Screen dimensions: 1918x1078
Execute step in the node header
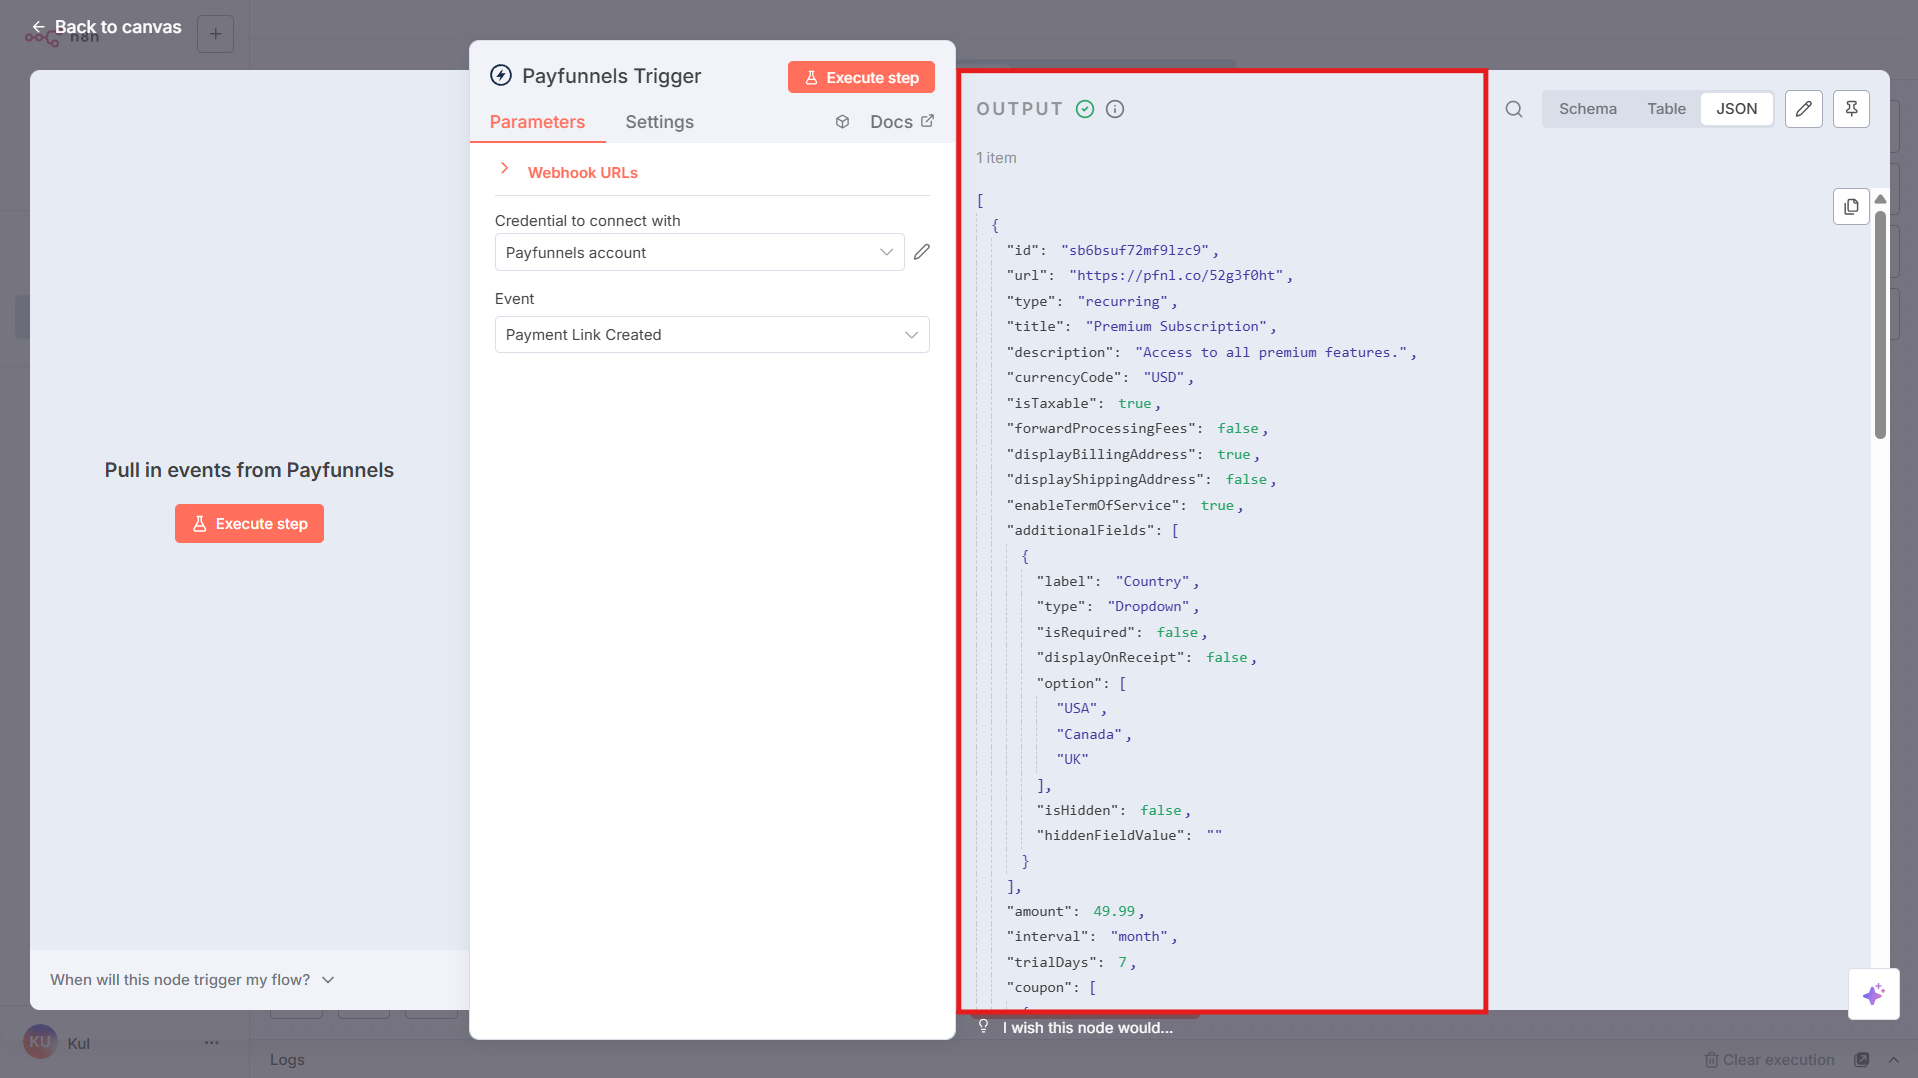(x=861, y=77)
